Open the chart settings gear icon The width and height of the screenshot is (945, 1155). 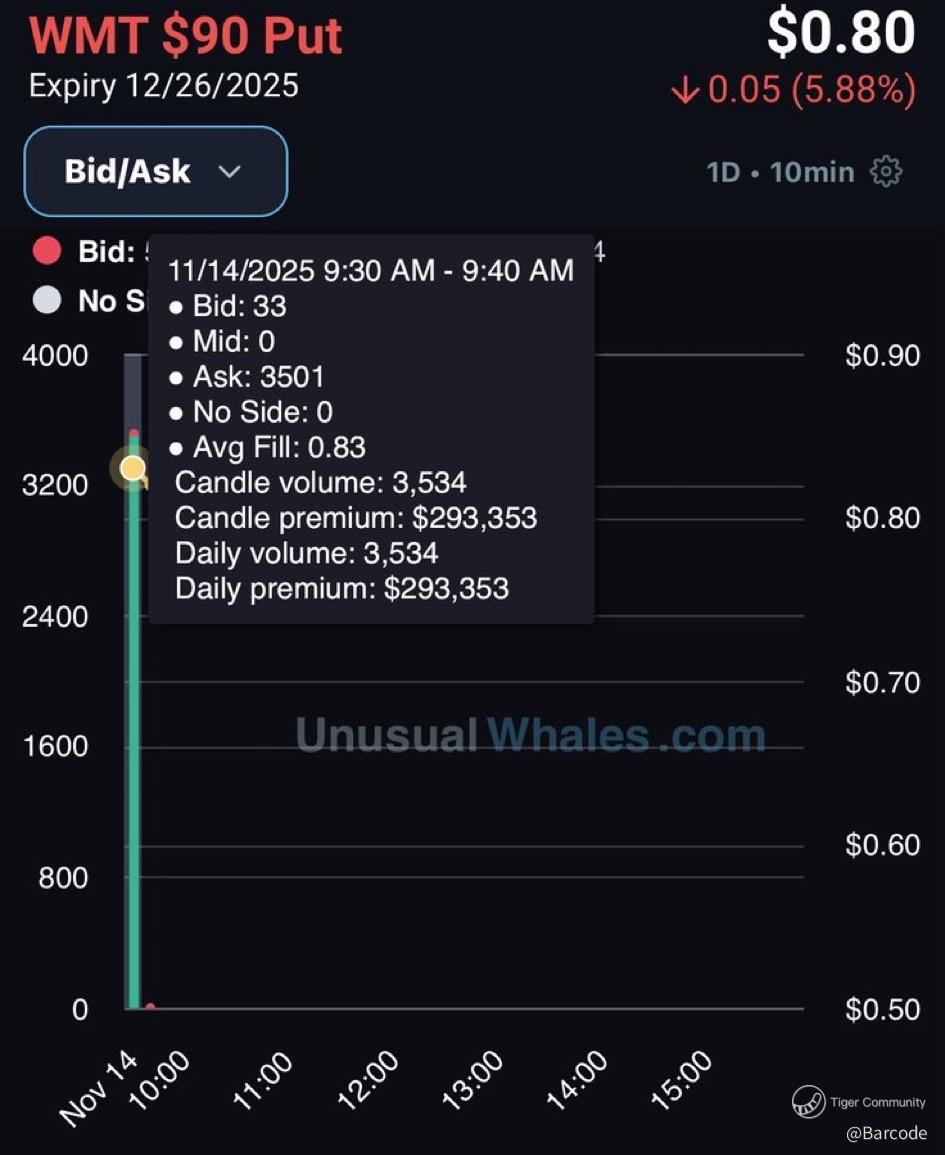(886, 172)
